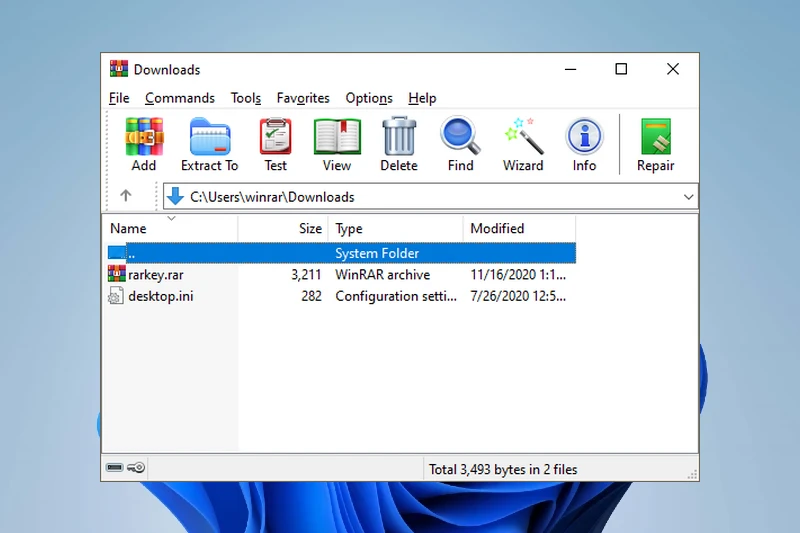800x533 pixels.
Task: Open the File menu
Action: tap(119, 98)
